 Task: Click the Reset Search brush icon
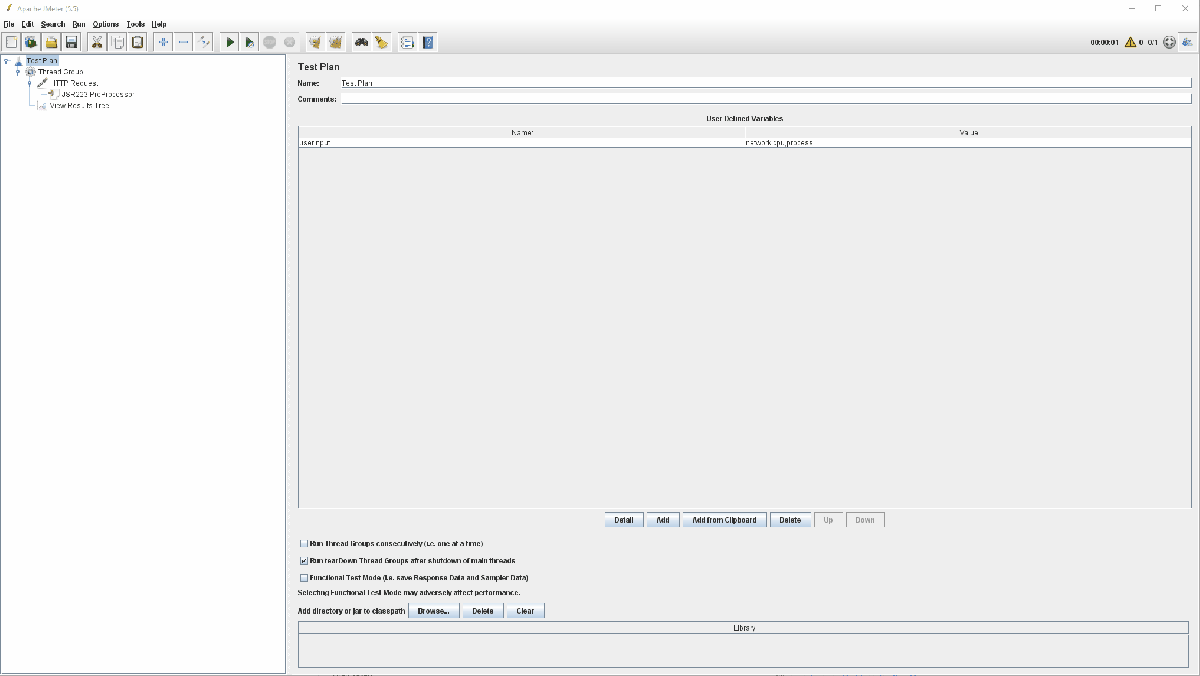coord(381,42)
